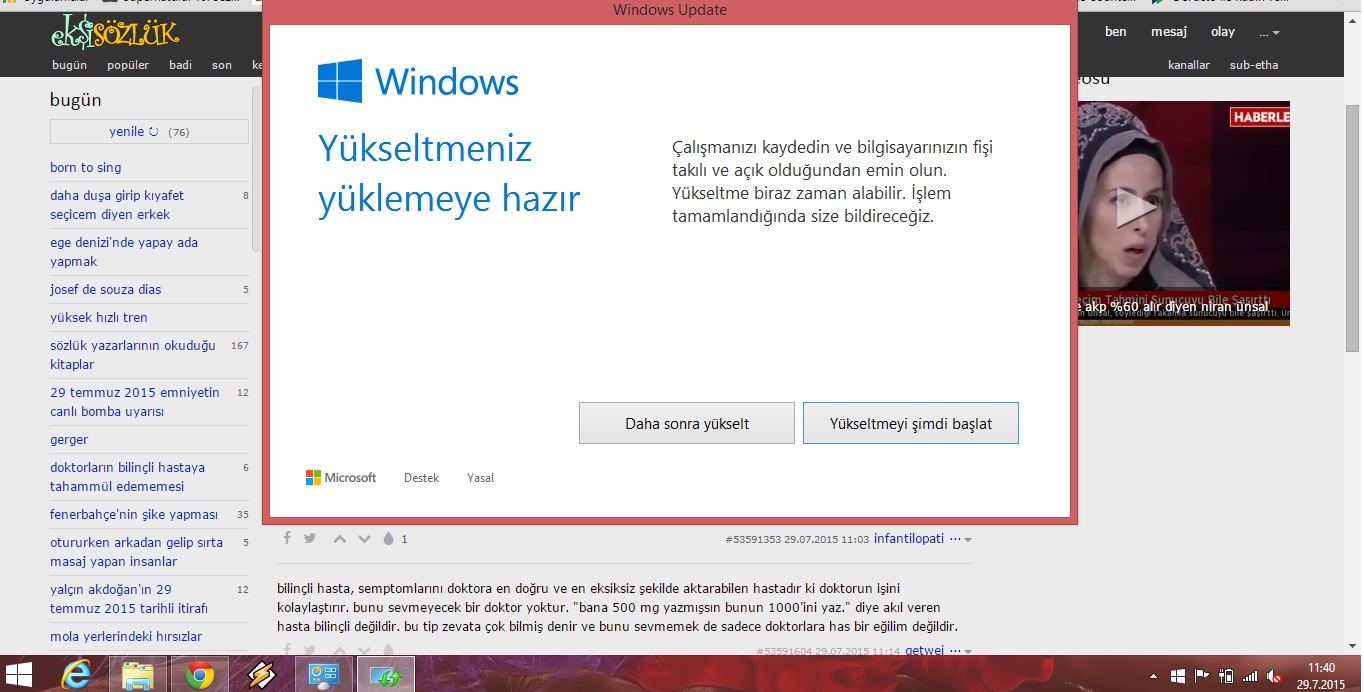Open Winamp lightning-bolt icon on taskbar
Screen dimensions: 1364x692
coord(262,676)
